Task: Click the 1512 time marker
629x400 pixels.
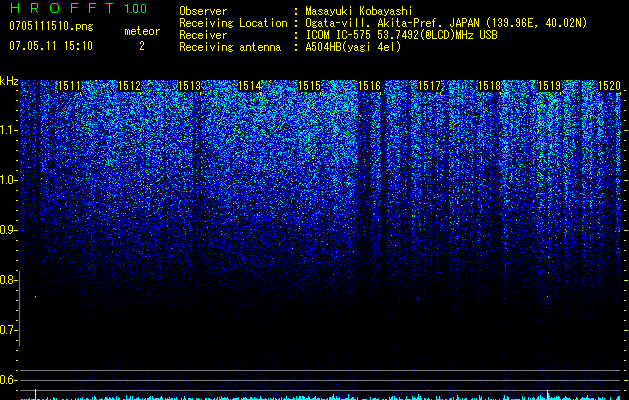Action: coord(130,86)
